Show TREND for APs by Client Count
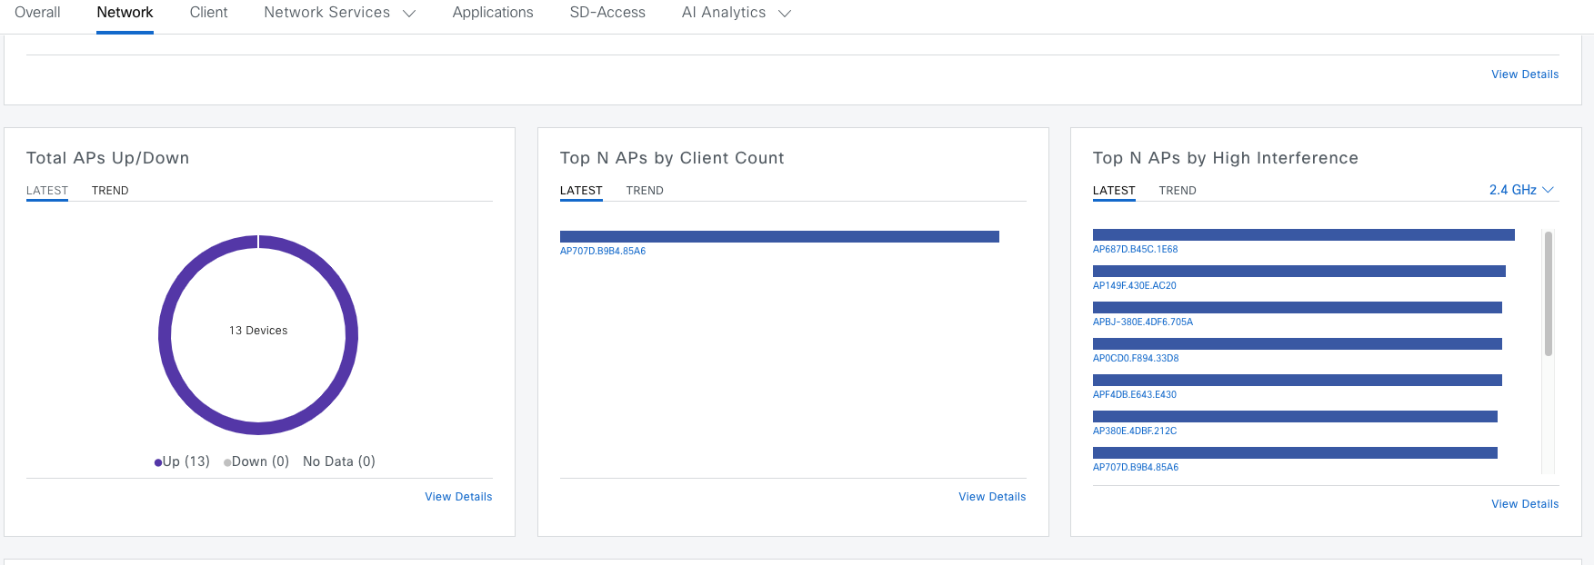This screenshot has height=565, width=1594. point(644,190)
